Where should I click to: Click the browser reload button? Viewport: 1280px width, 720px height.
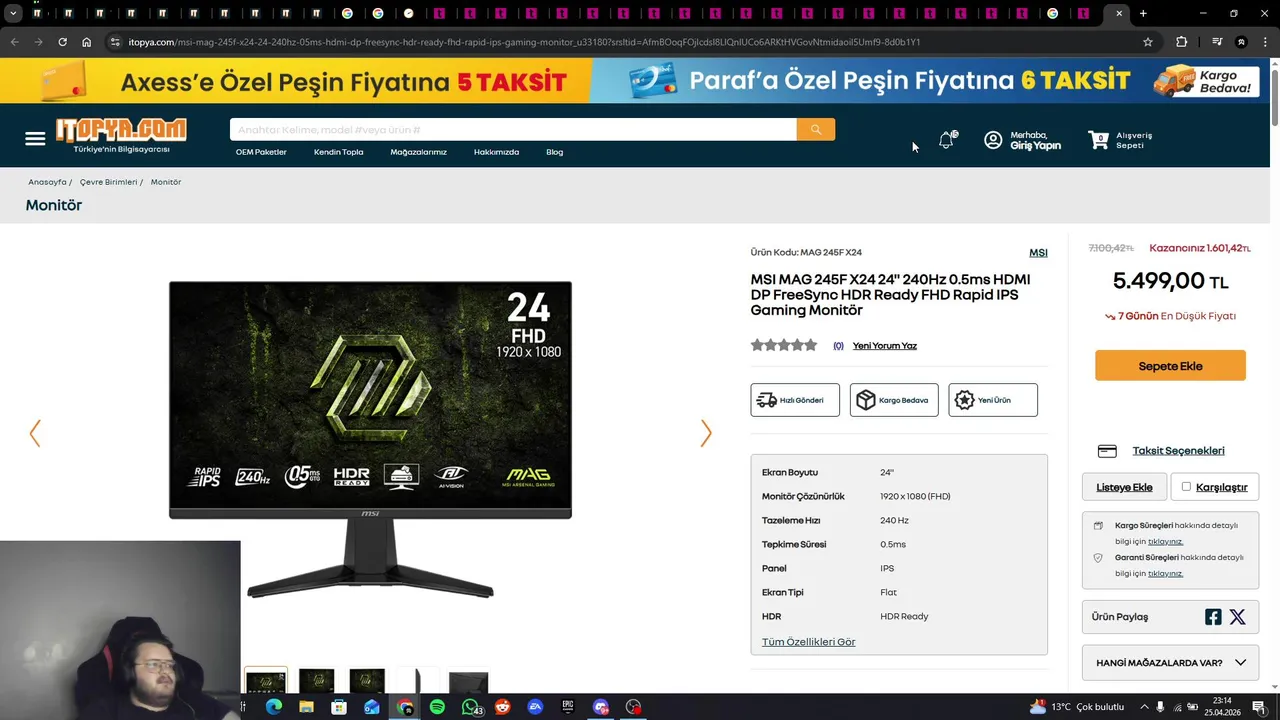click(x=62, y=42)
